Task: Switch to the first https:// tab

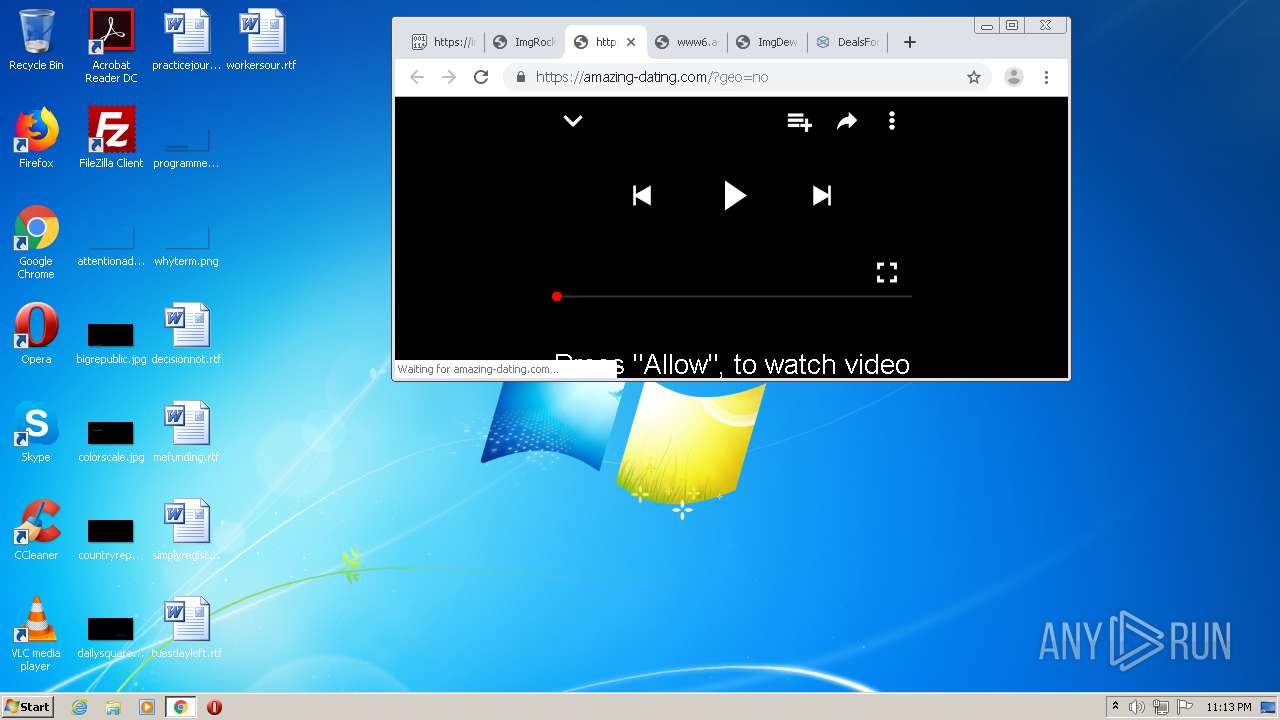Action: pyautogui.click(x=443, y=42)
